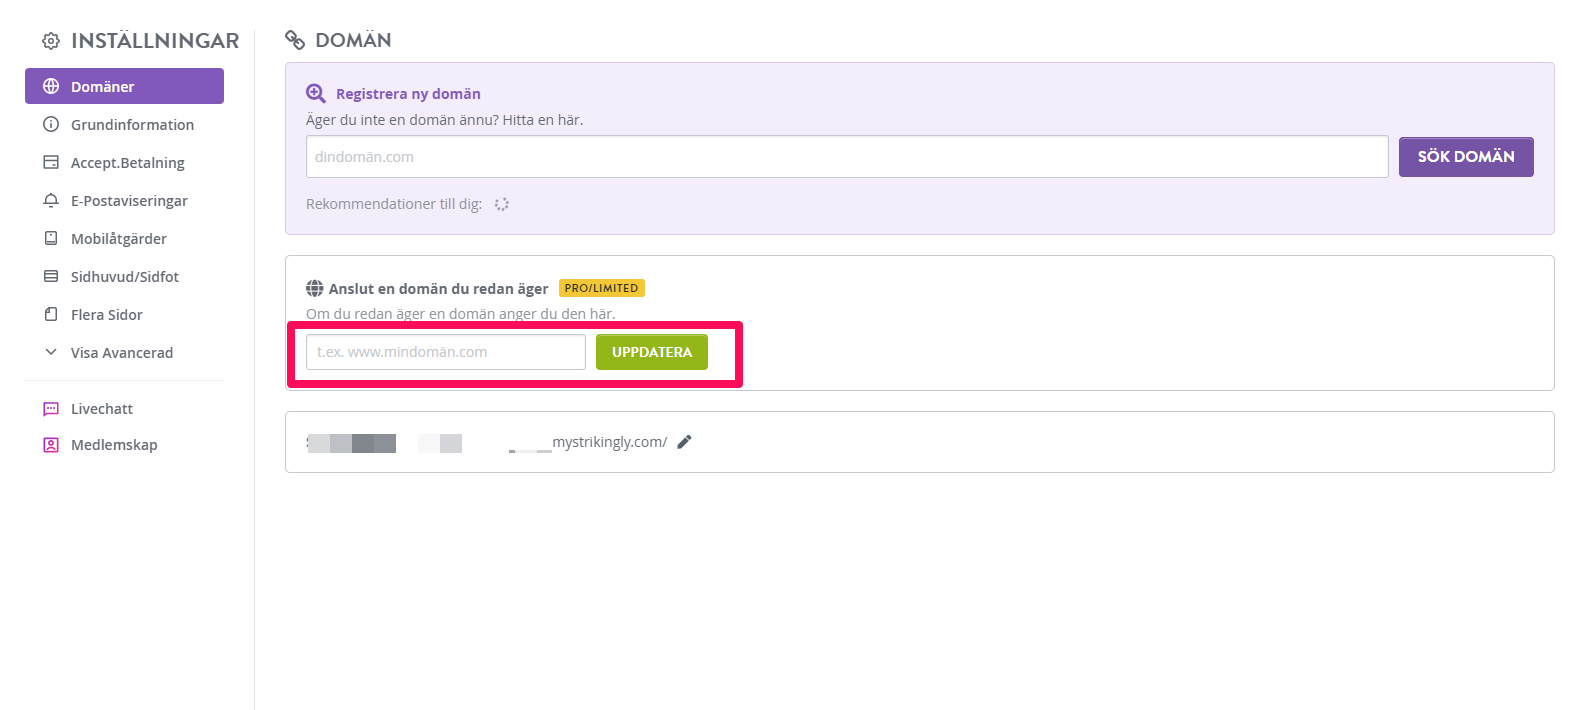Click the pages icon beside Flera Sidor
The image size is (1589, 710).
point(51,315)
